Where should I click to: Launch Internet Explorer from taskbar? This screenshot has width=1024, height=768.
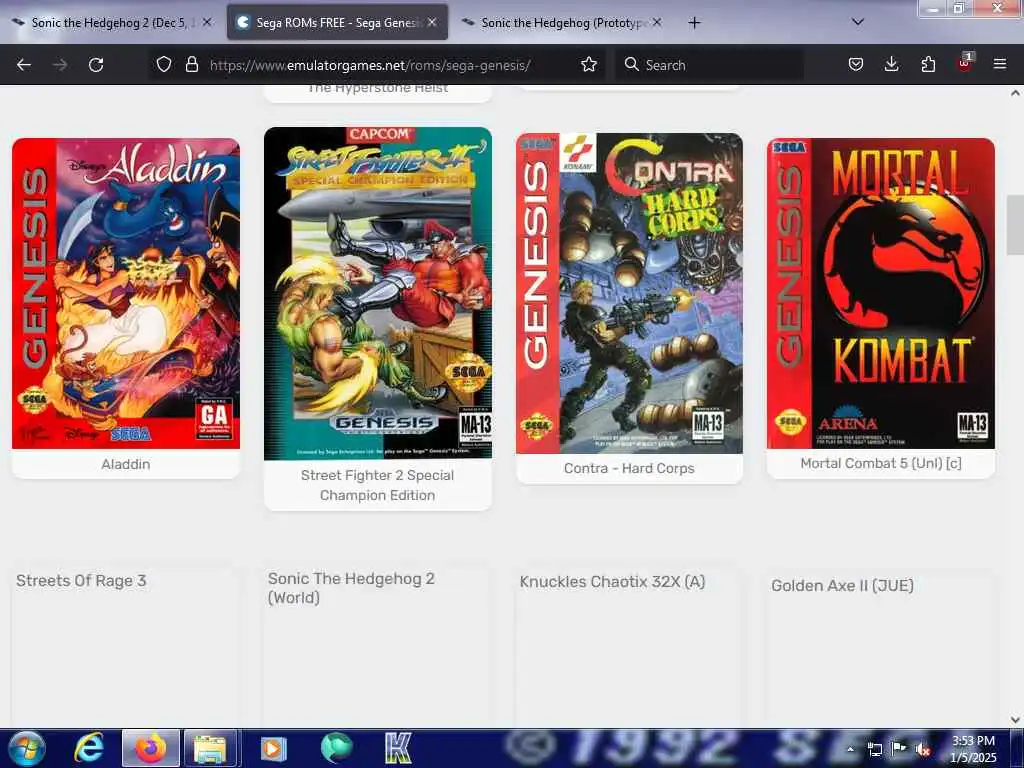(x=89, y=748)
